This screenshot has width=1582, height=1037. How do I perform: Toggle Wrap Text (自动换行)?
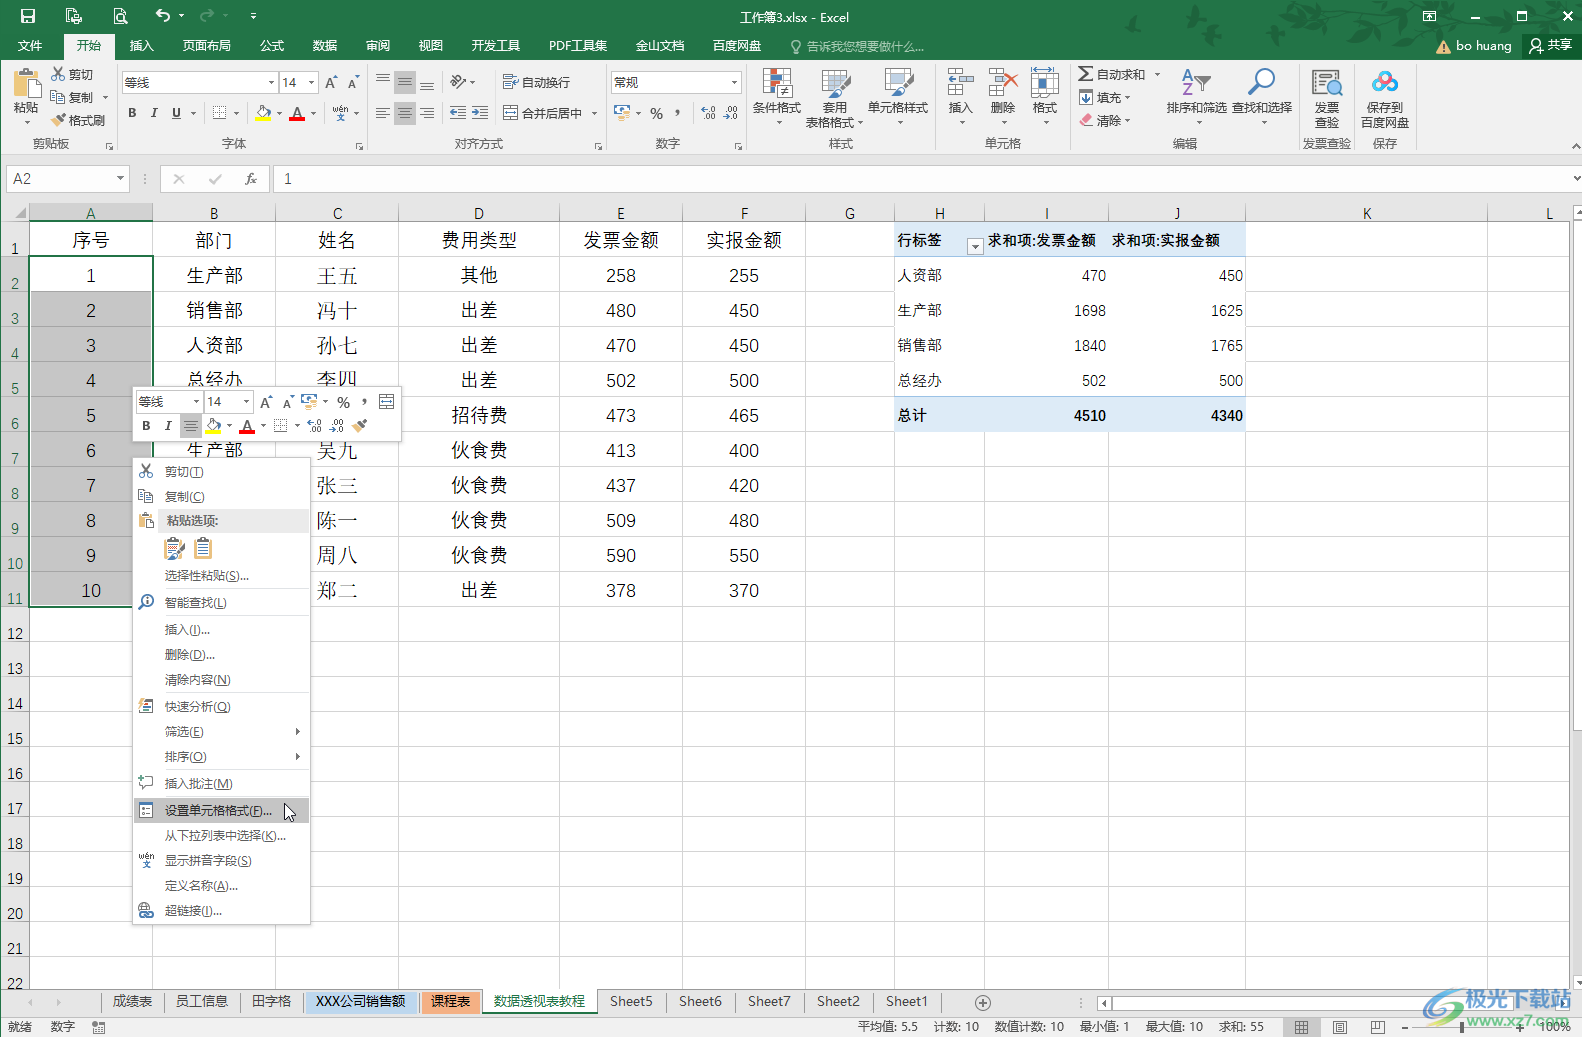536,82
